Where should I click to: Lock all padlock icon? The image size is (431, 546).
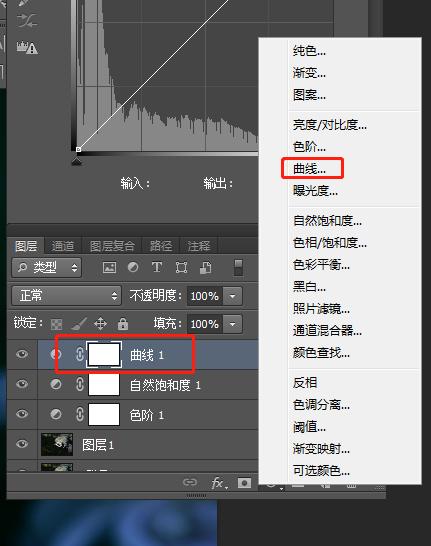[123, 324]
